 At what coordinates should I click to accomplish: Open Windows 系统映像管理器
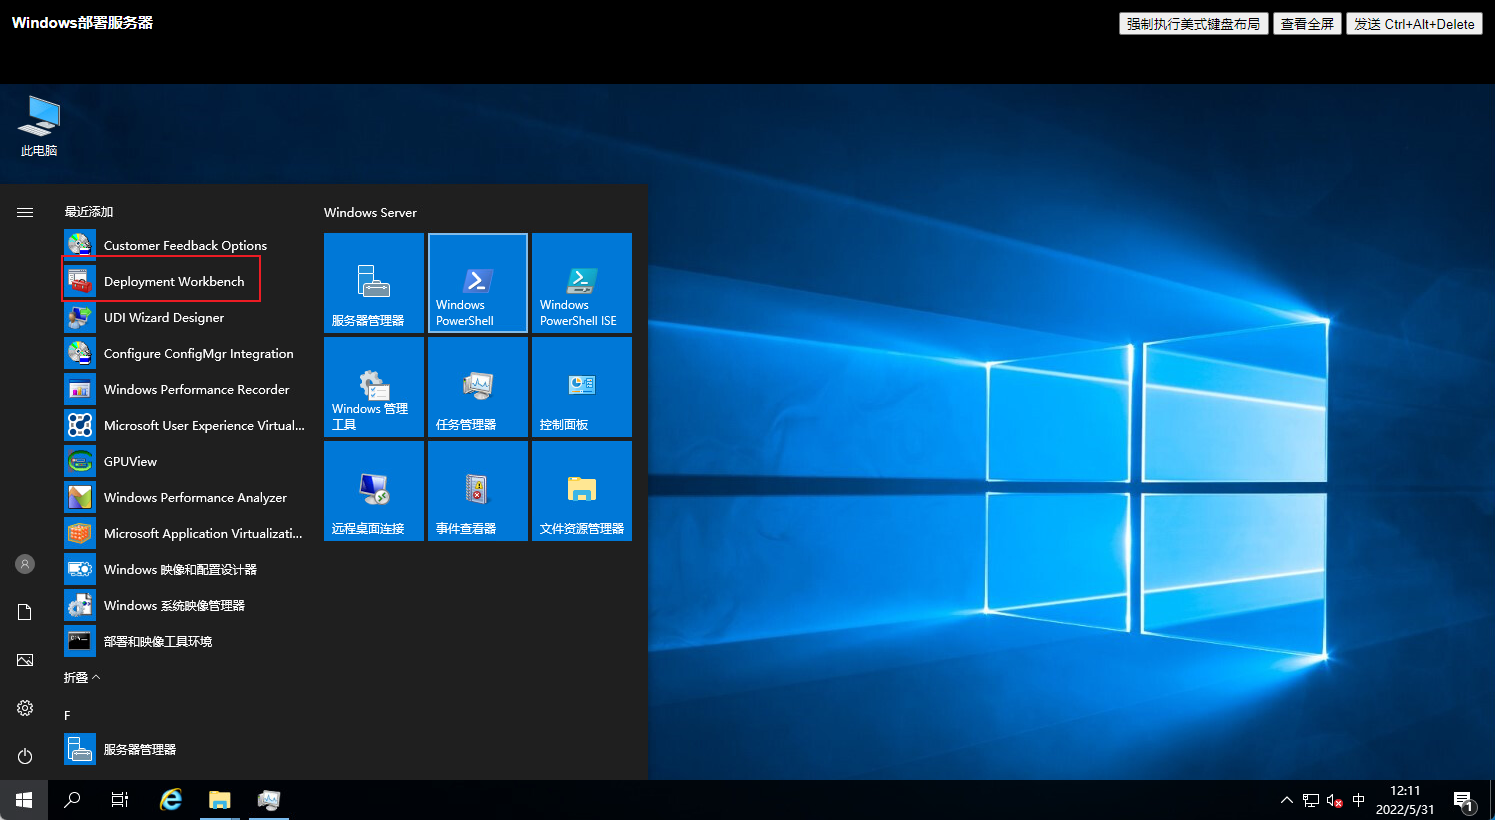[185, 605]
